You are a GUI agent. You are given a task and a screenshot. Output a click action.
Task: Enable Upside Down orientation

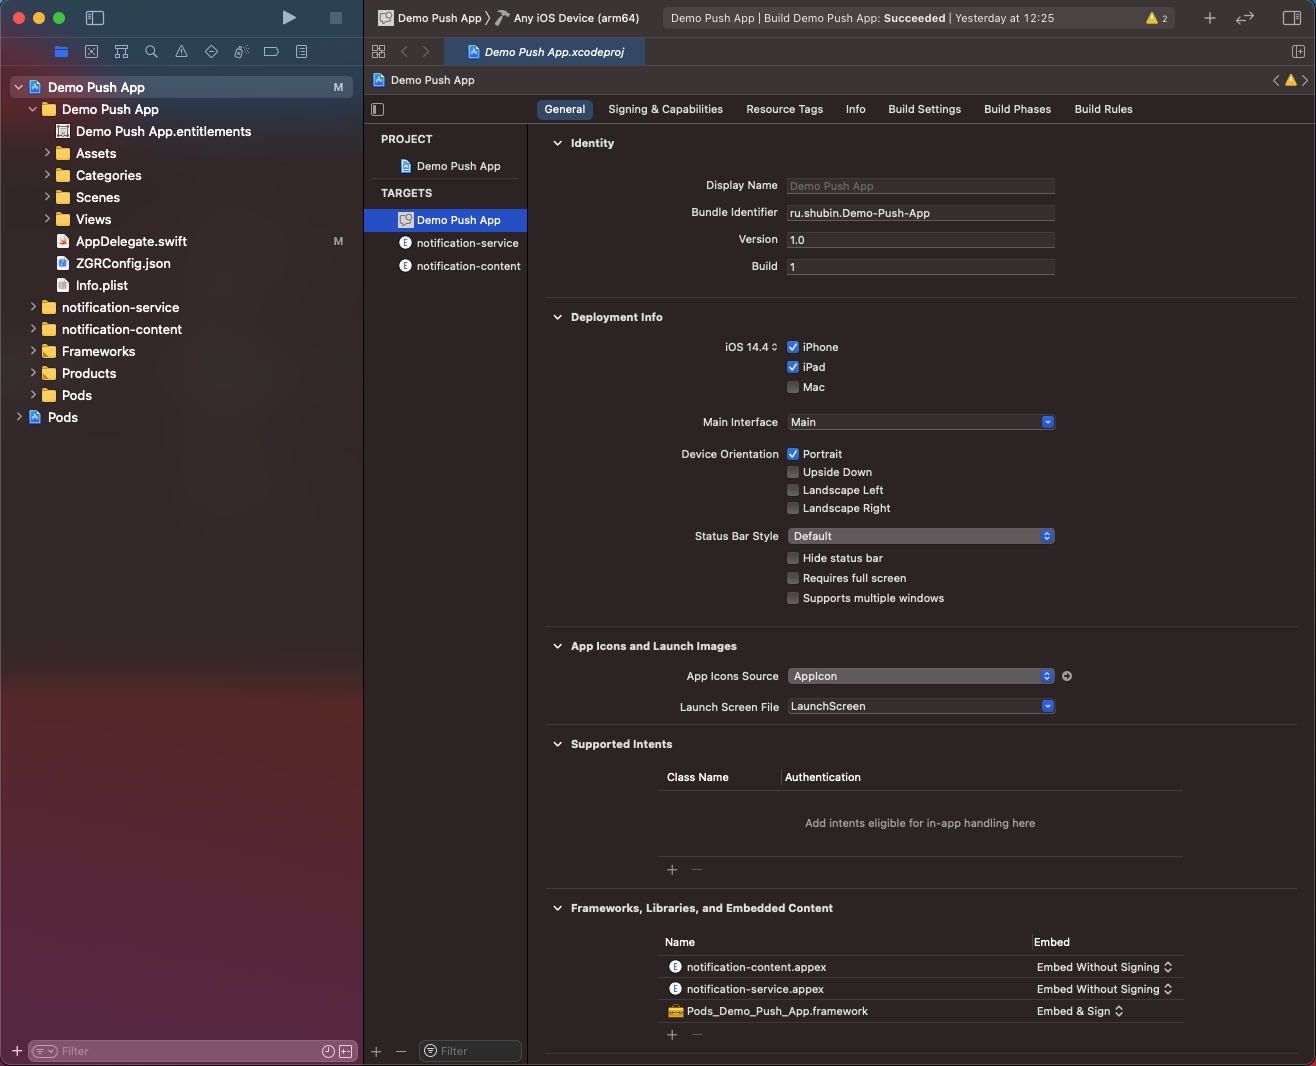click(793, 472)
